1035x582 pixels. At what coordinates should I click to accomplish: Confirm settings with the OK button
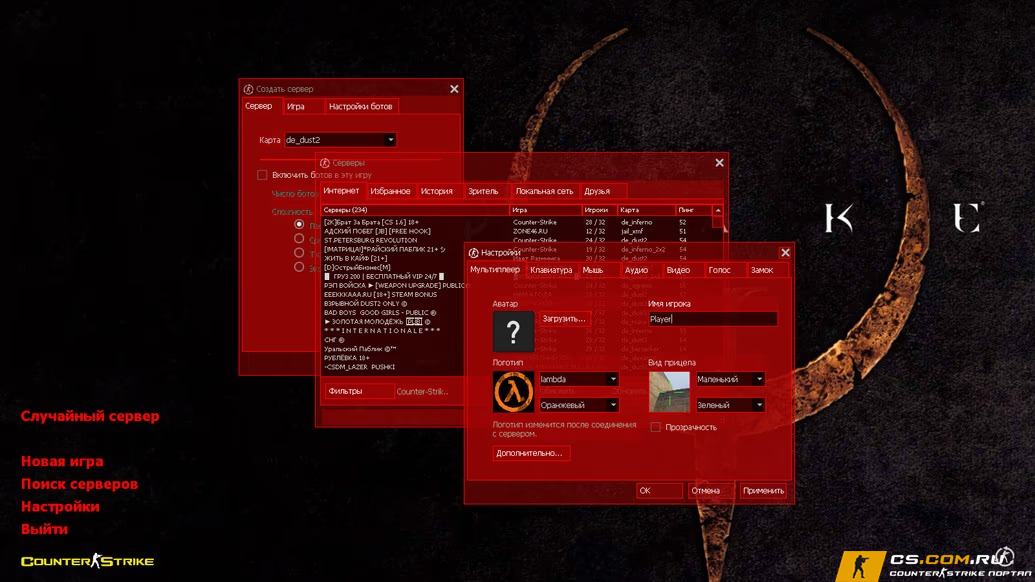(x=659, y=491)
